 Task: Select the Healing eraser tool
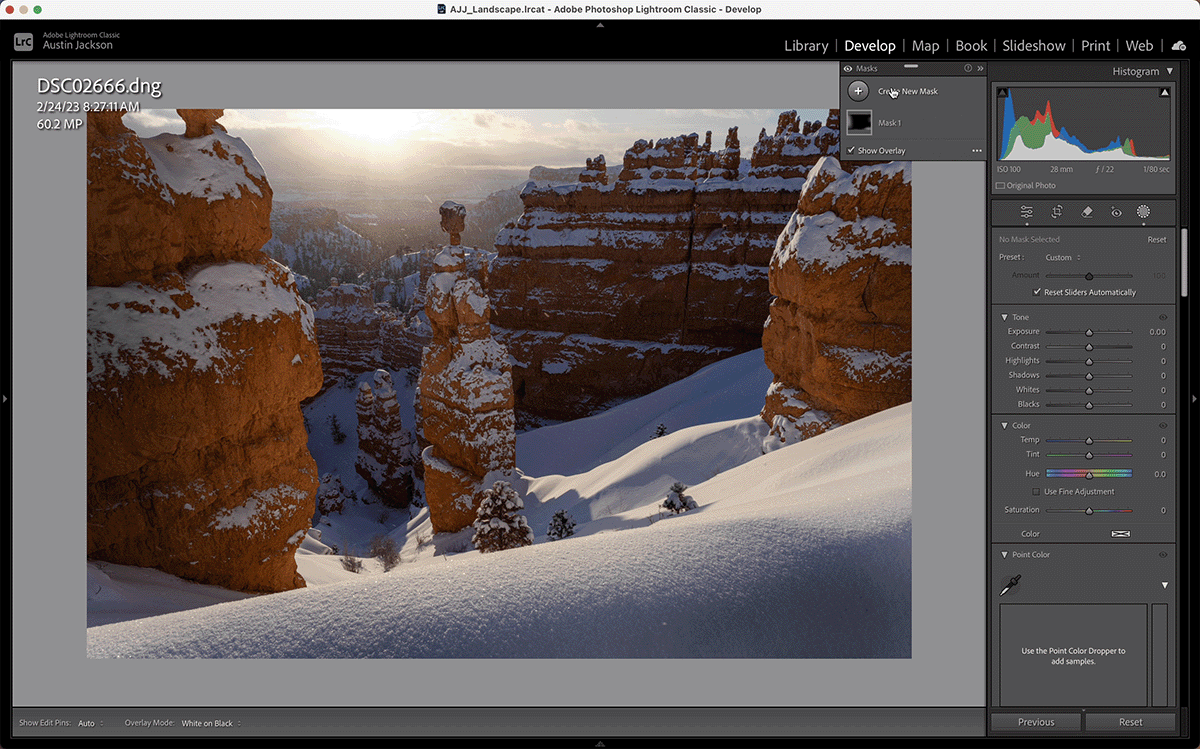(x=1086, y=212)
